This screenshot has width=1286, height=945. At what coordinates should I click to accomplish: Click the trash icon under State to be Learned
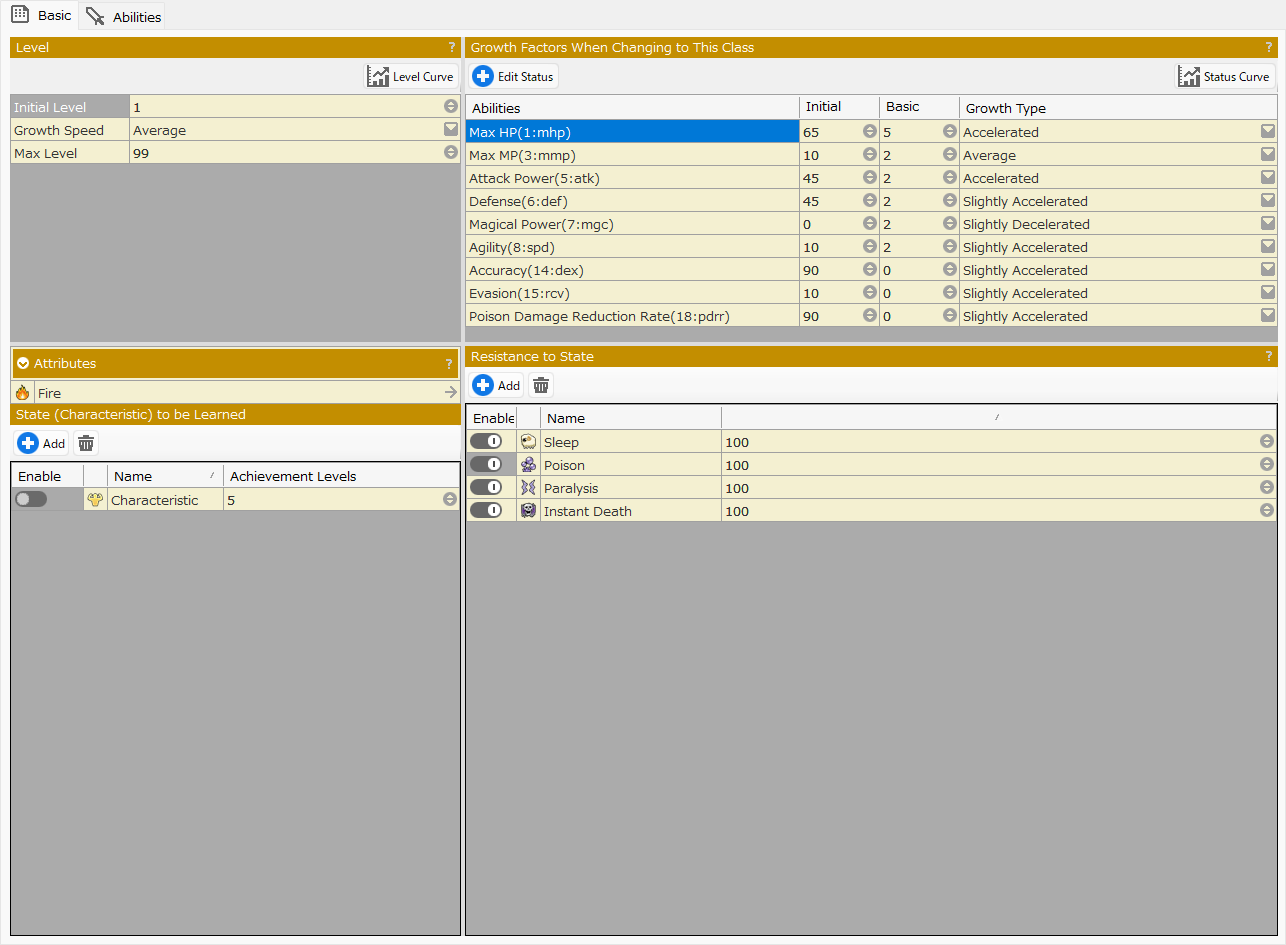86,443
